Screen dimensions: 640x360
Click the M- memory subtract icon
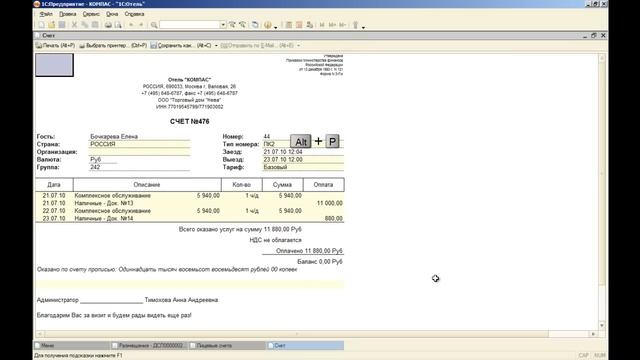[342, 25]
